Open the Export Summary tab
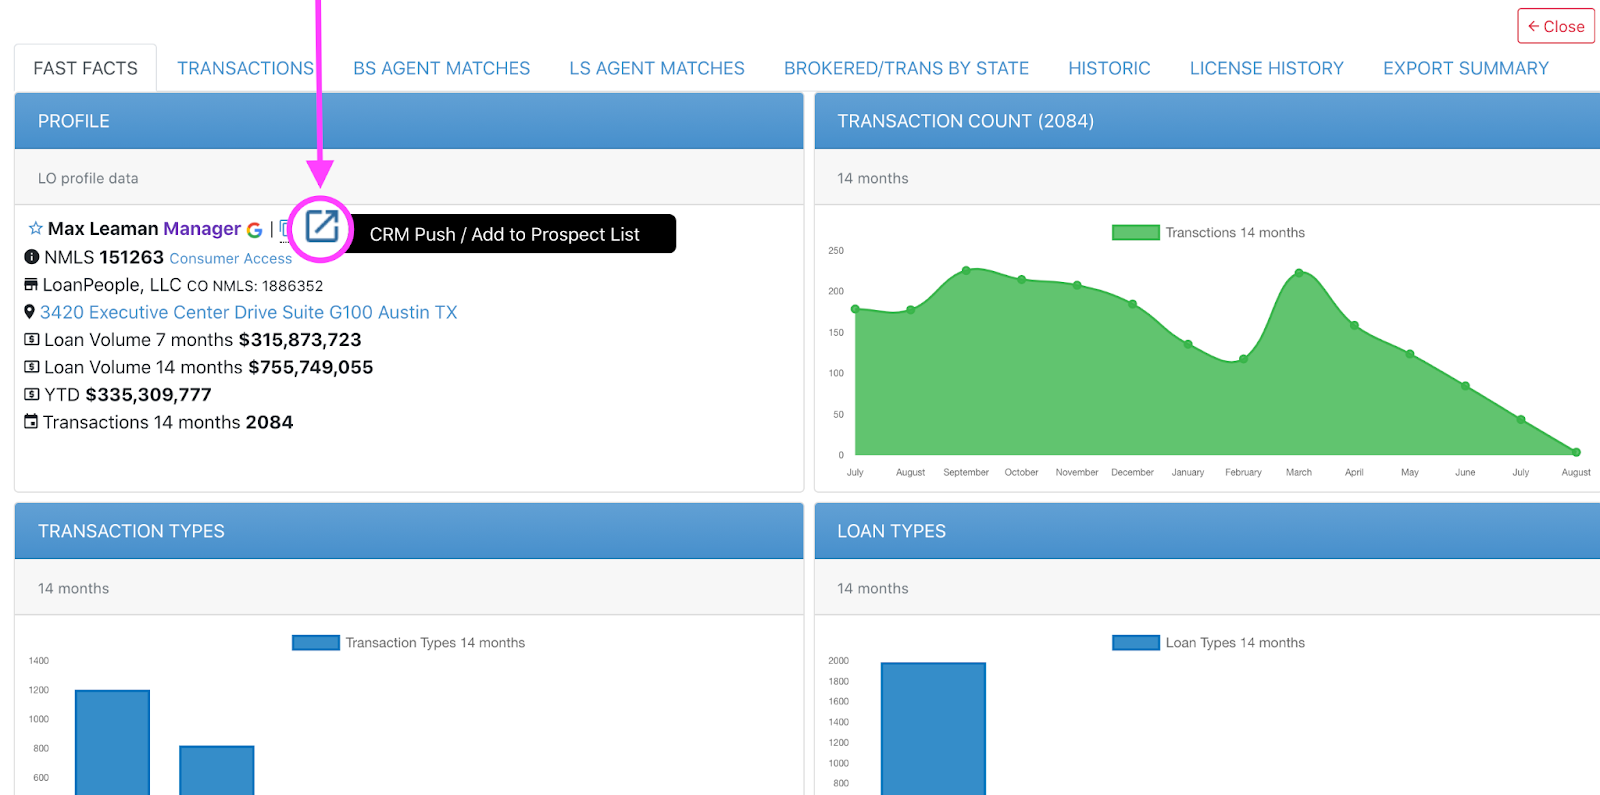This screenshot has width=1600, height=795. click(1465, 68)
